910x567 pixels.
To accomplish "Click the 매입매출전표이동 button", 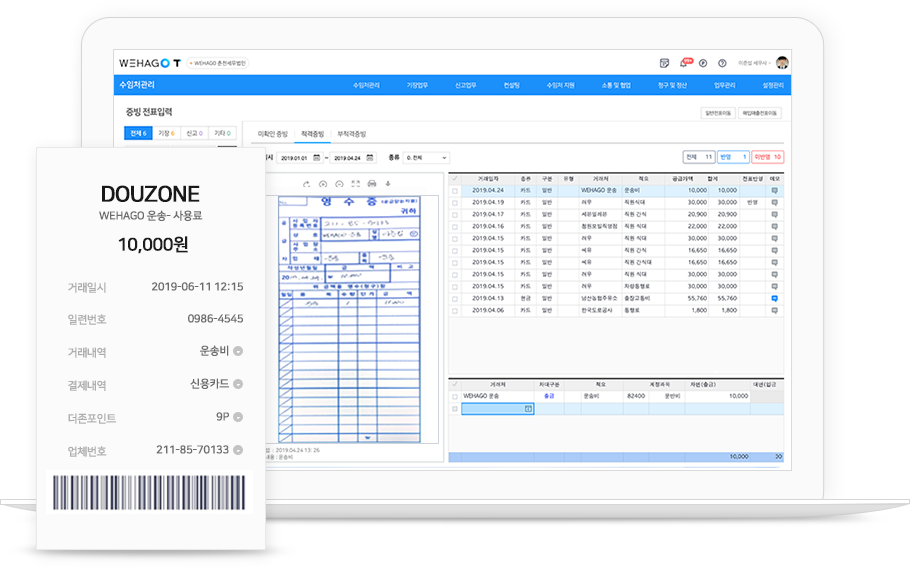I will (760, 113).
